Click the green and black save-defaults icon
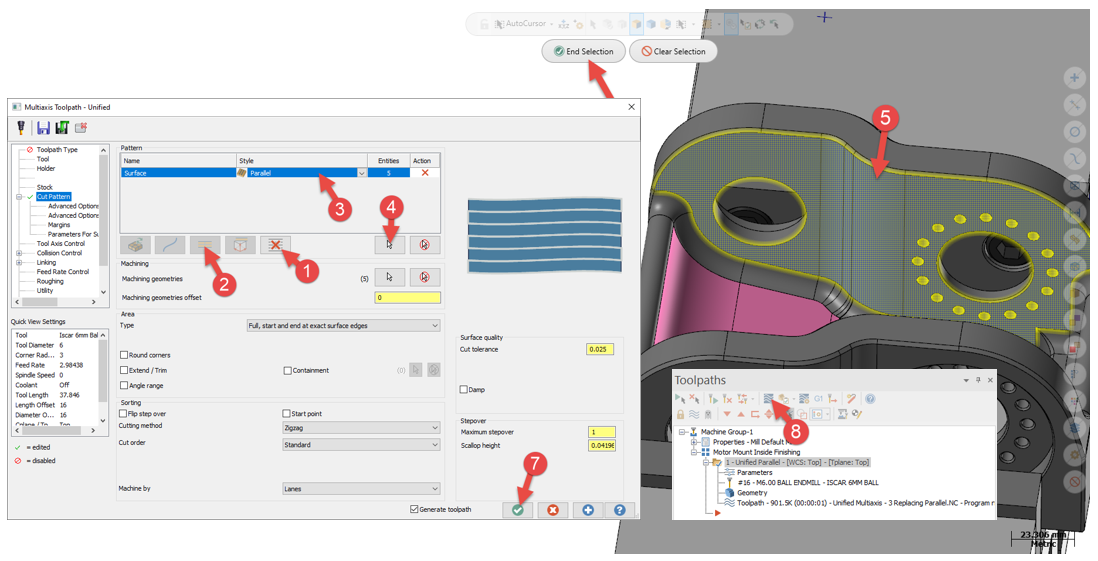1098x561 pixels. (62, 127)
